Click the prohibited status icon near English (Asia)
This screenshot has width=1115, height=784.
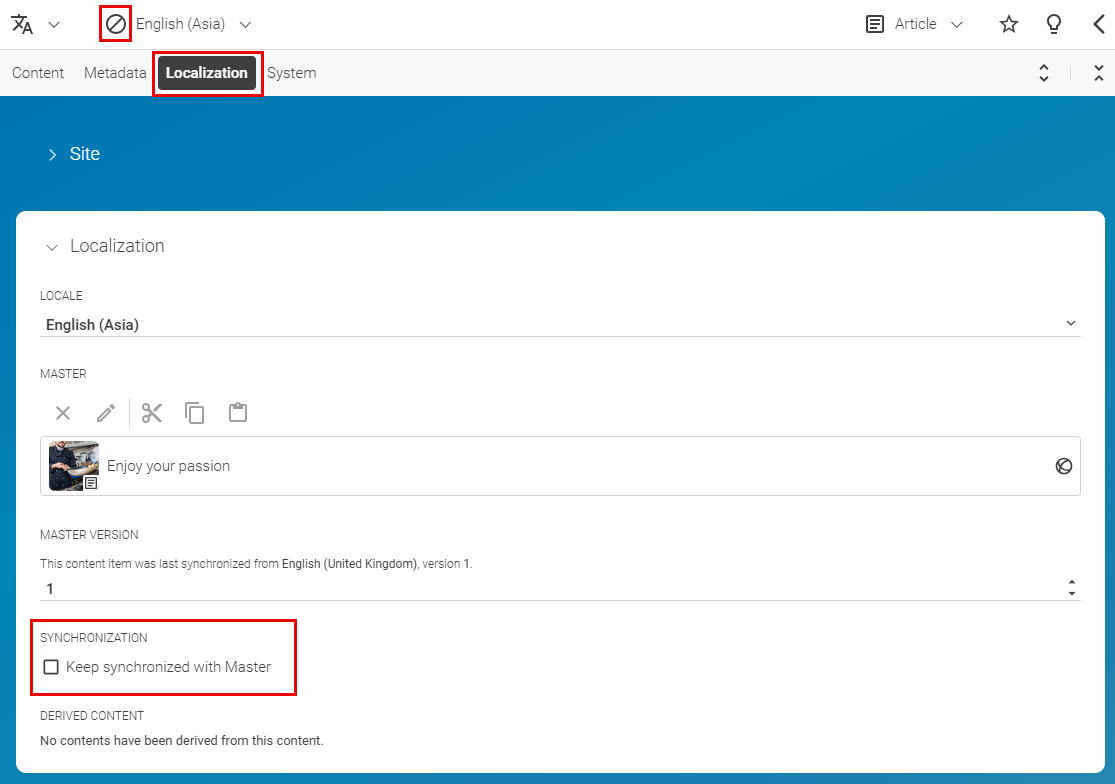(113, 23)
